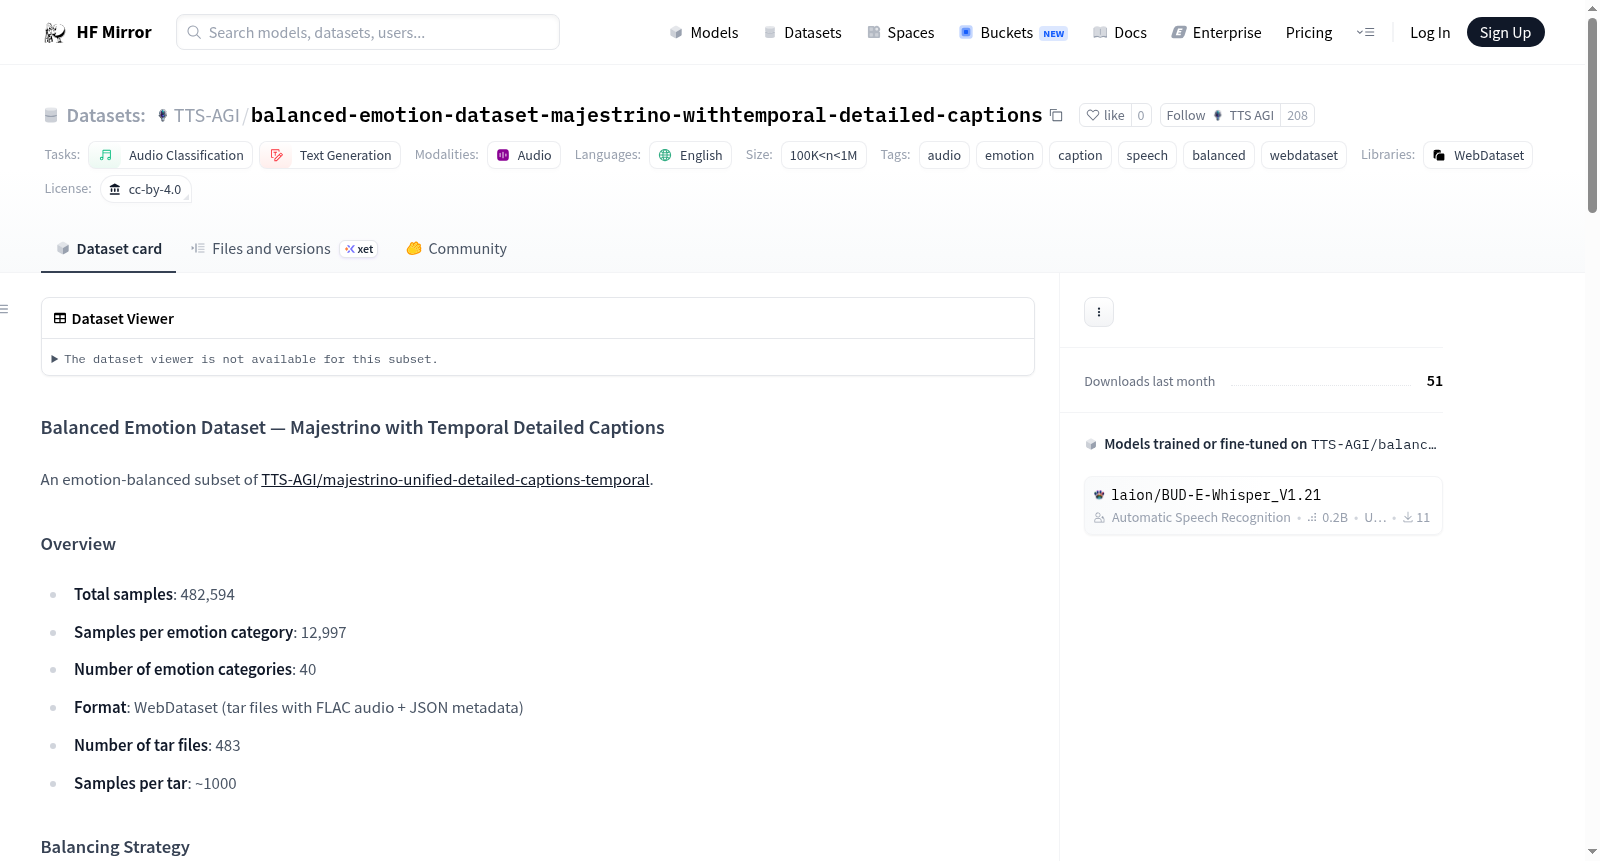The width and height of the screenshot is (1600, 861).
Task: Click the Text Generation task icon
Action: [277, 155]
